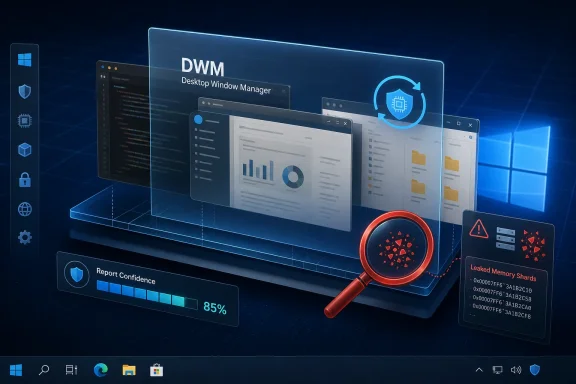Click the 85% confidence value
Image resolution: width=576 pixels, height=384 pixels.
coord(215,308)
